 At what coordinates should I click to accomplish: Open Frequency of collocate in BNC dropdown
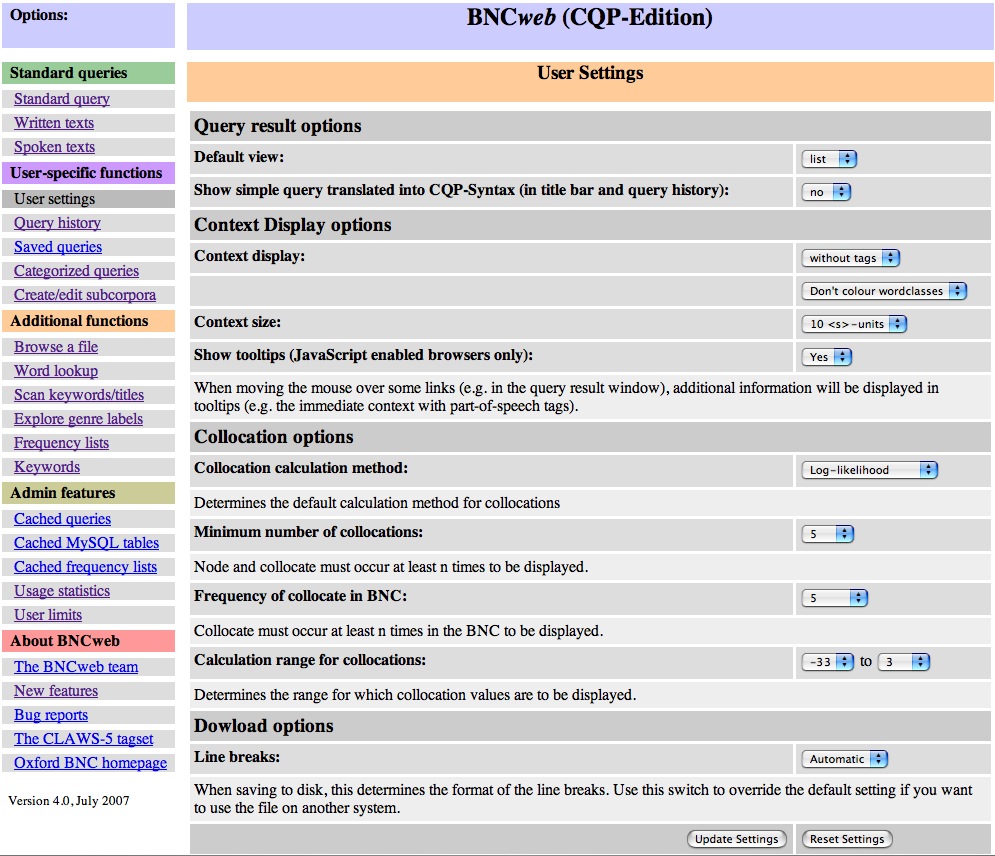point(835,598)
